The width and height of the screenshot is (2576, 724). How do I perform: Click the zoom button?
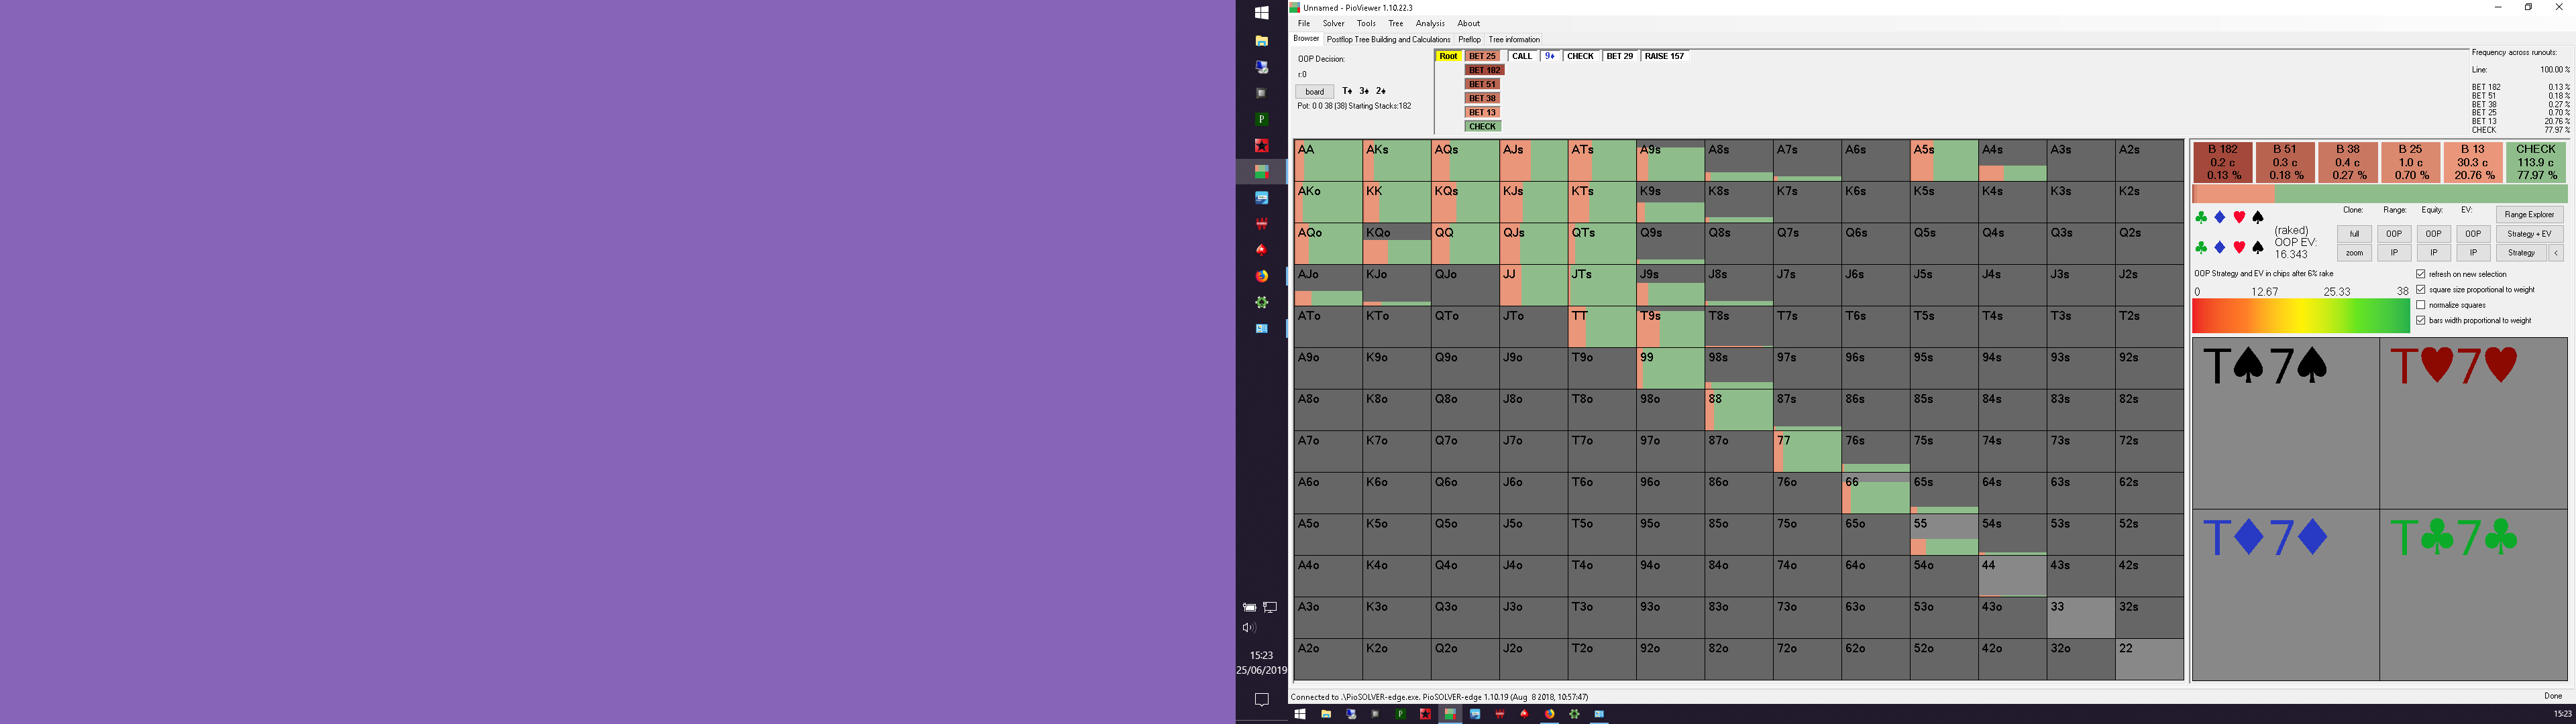pyautogui.click(x=2354, y=253)
